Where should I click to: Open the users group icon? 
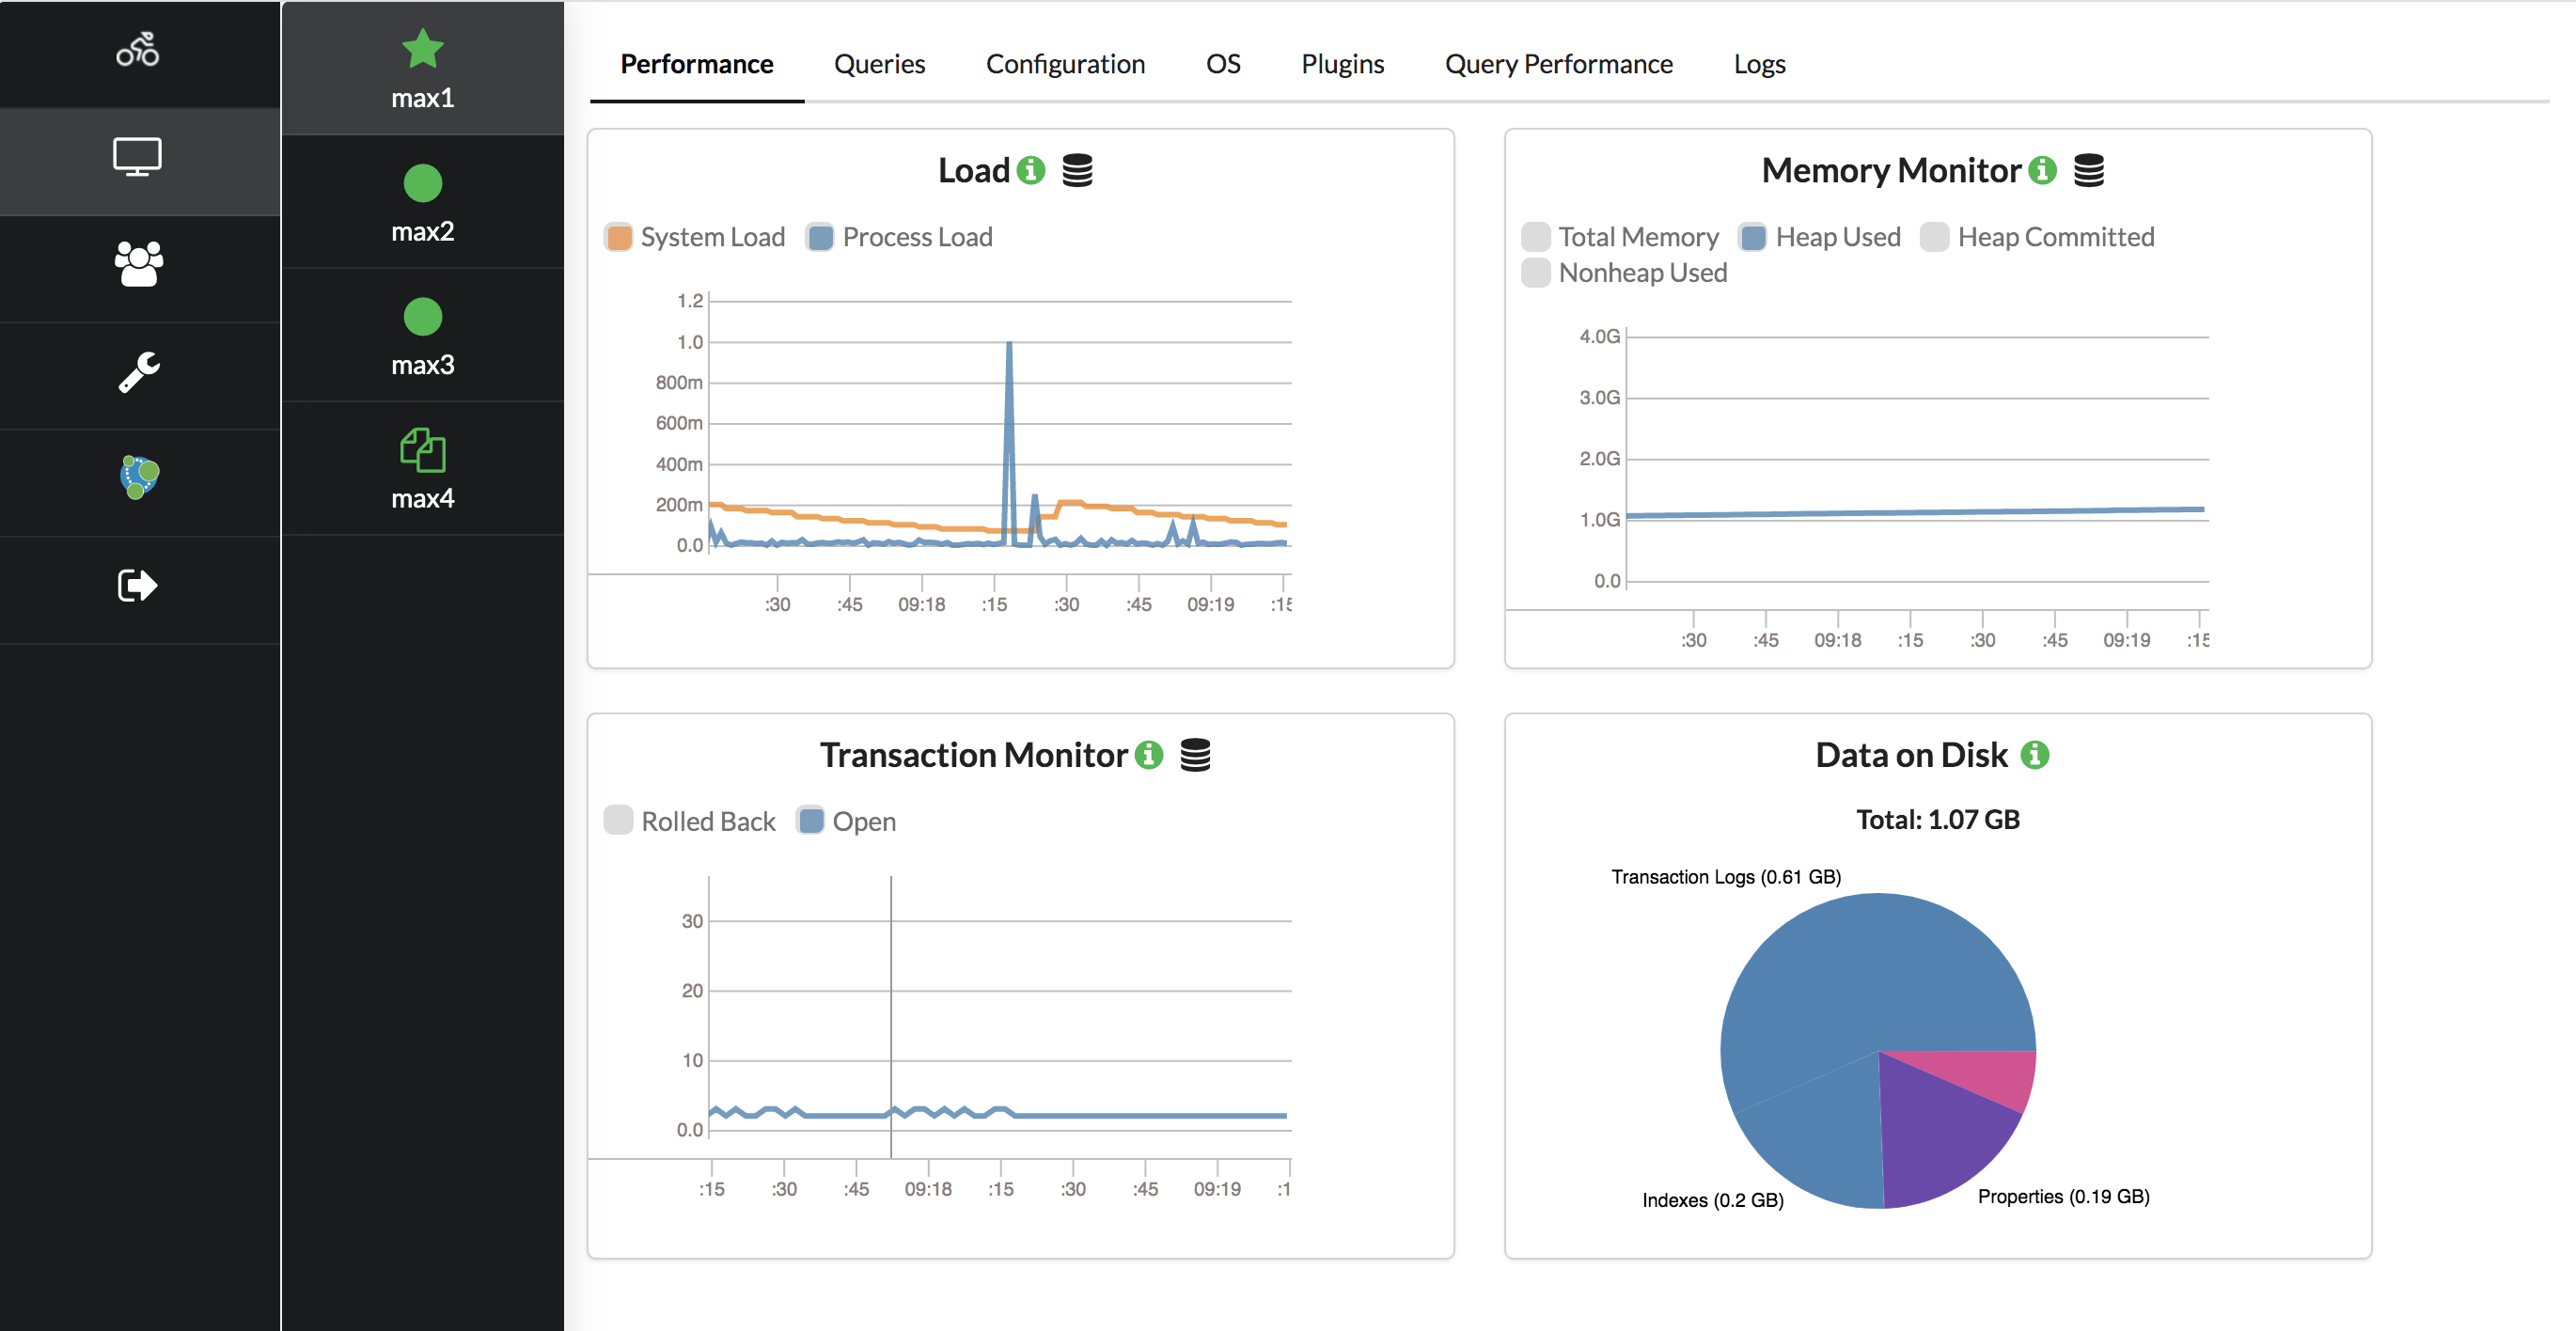(x=138, y=264)
